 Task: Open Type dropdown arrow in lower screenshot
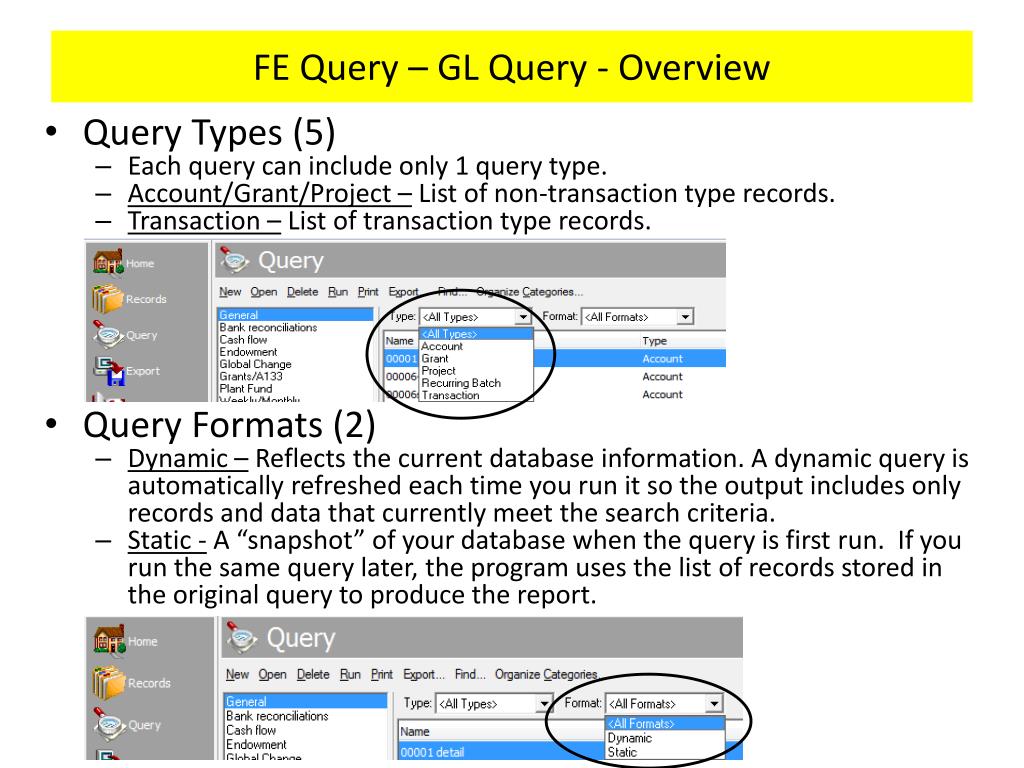[543, 703]
